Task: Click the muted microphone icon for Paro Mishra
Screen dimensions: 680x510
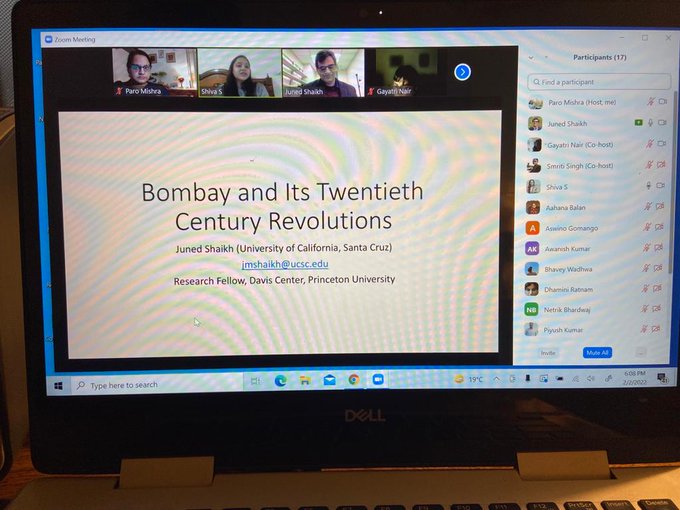Action: pos(648,102)
